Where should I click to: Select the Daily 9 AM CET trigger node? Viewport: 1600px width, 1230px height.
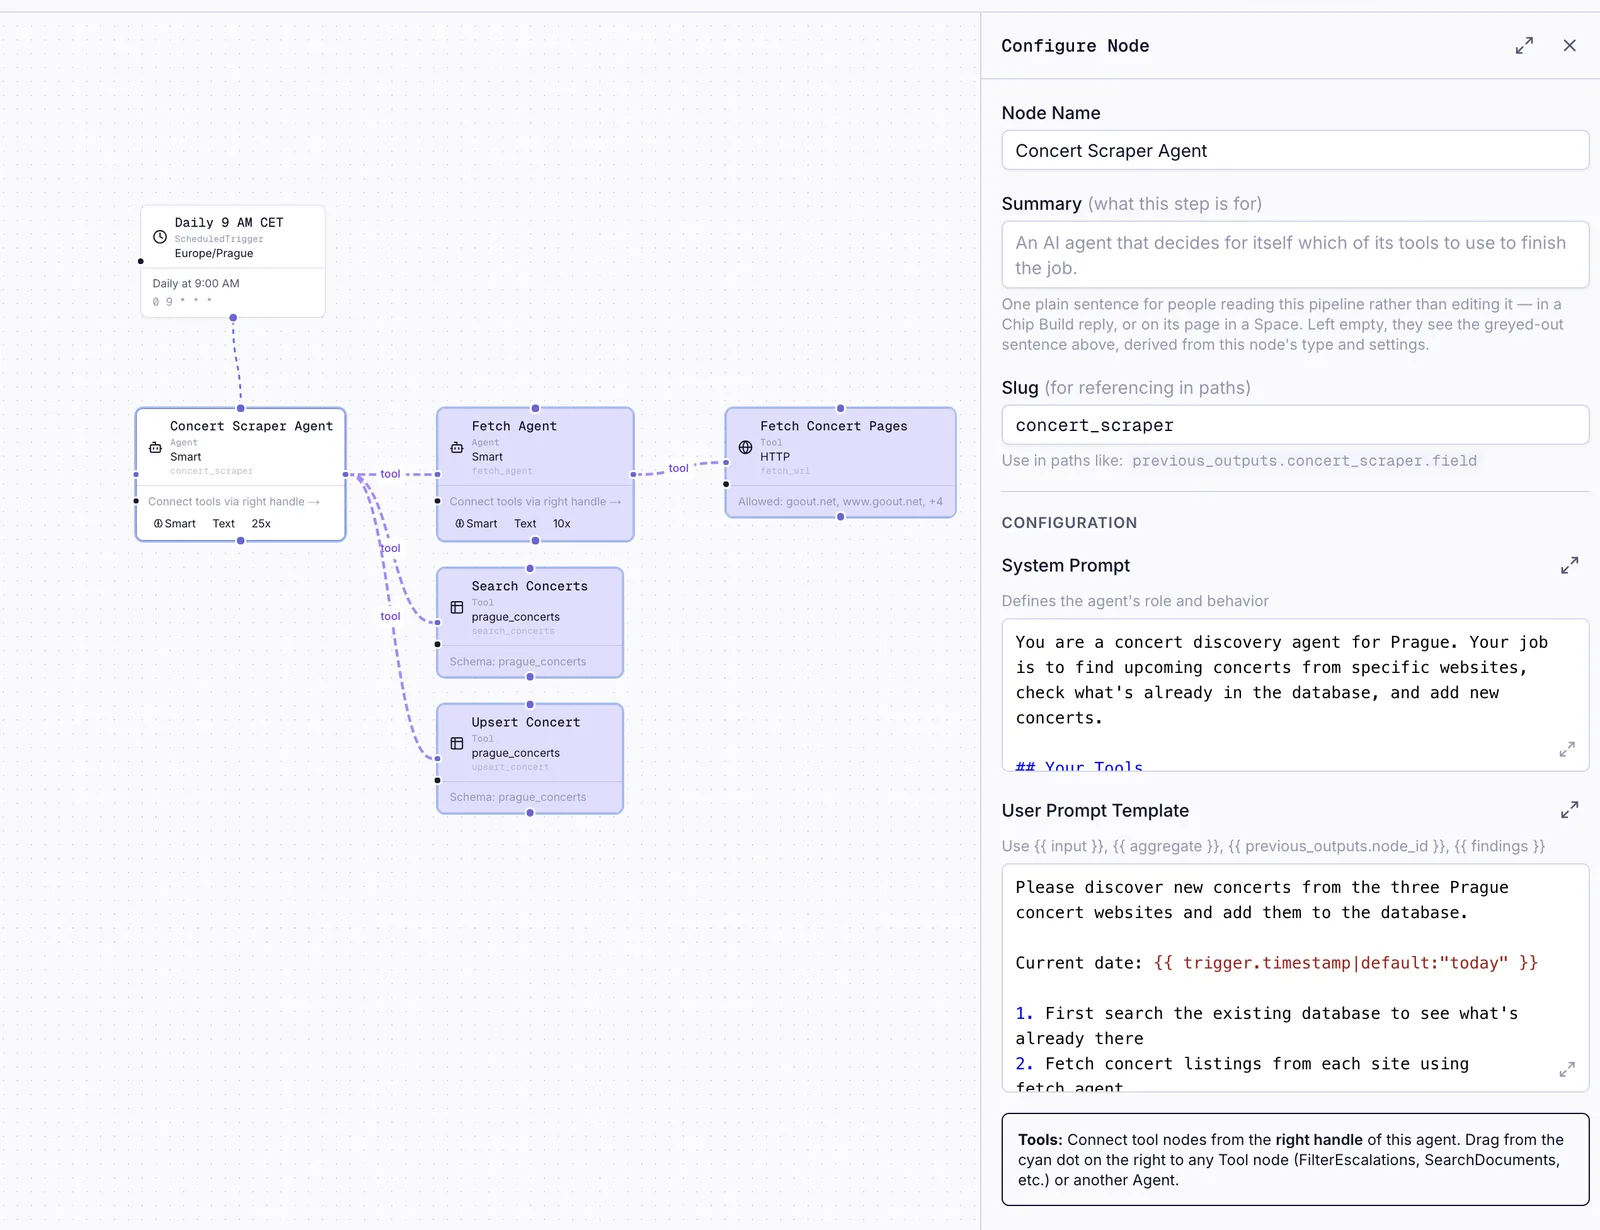233,261
